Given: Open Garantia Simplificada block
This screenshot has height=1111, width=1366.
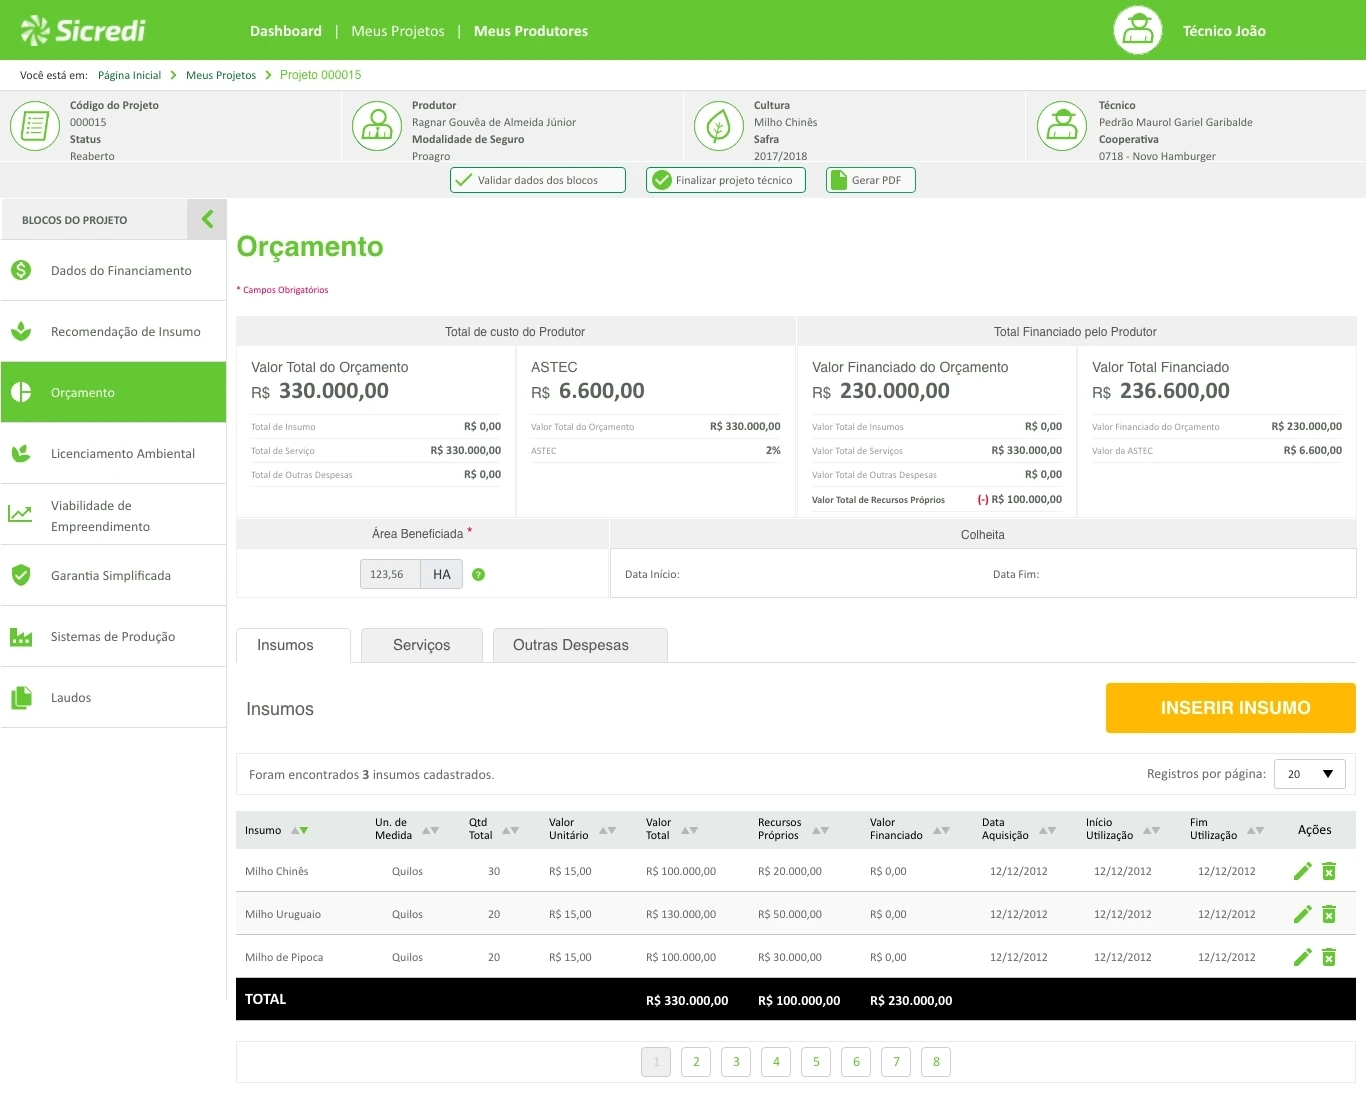Looking at the screenshot, I should pos(113,575).
